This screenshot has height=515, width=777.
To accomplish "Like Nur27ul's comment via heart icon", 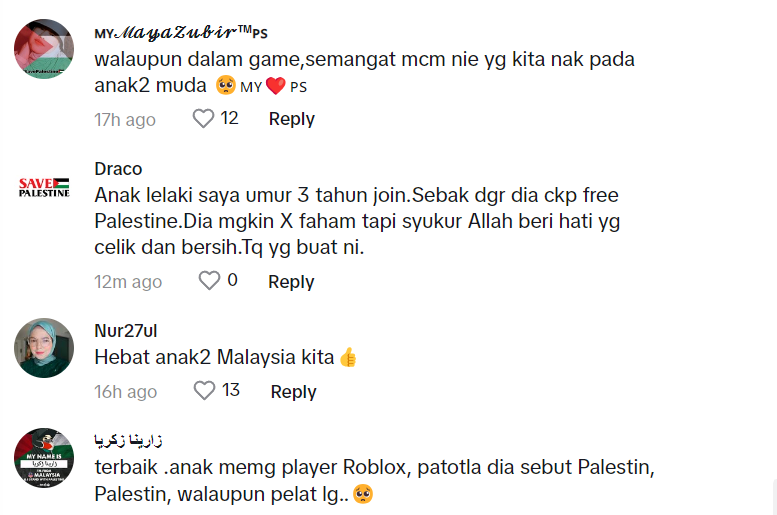I will tap(204, 390).
